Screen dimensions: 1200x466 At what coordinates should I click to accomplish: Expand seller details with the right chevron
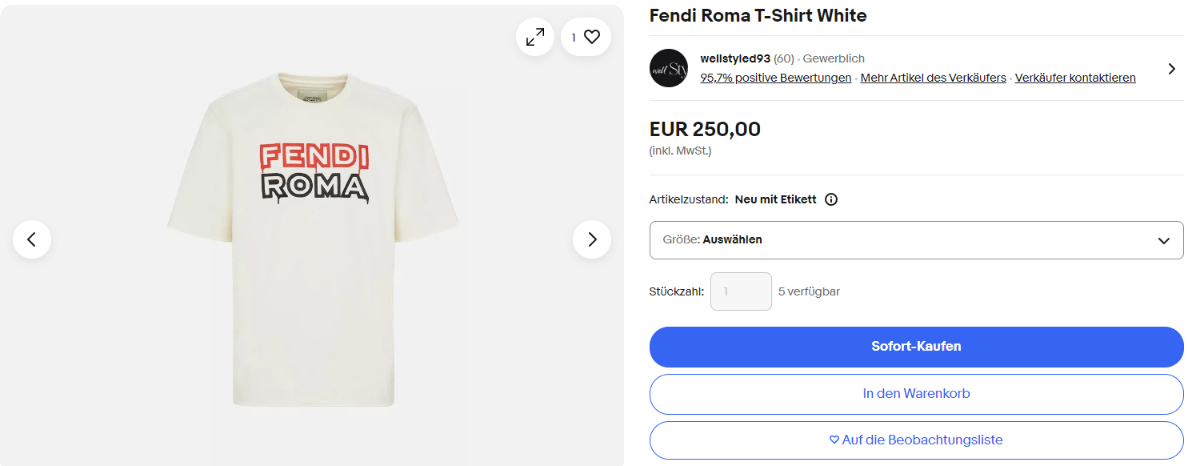pos(1171,69)
